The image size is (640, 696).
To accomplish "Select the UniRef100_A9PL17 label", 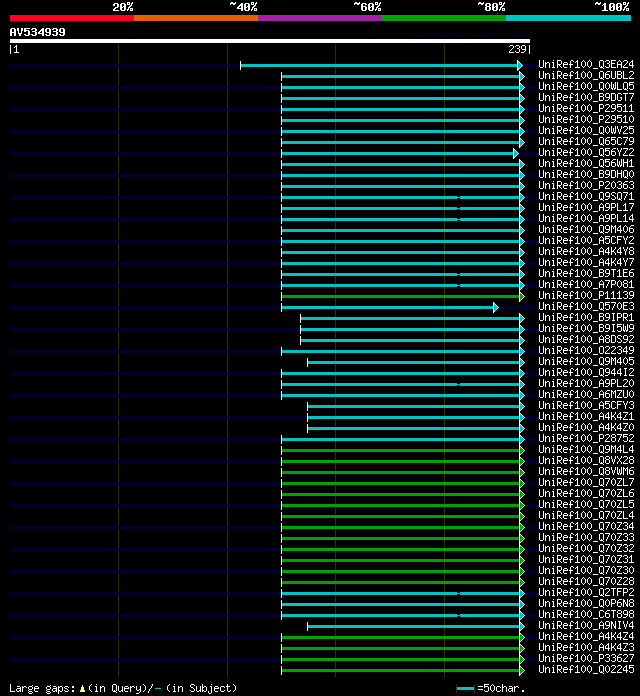I will (586, 207).
